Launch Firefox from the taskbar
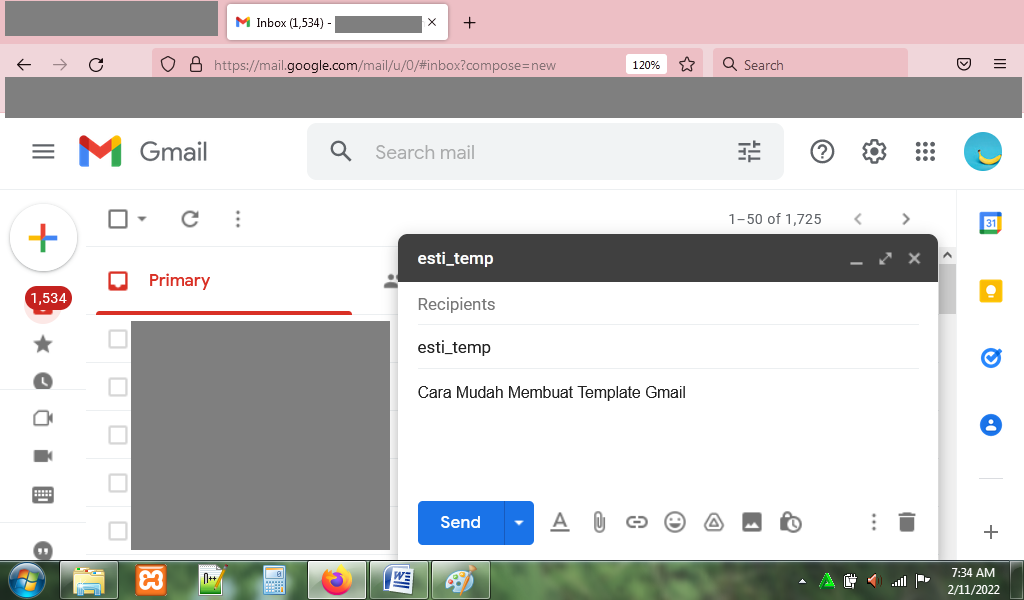This screenshot has height=600, width=1024. (336, 580)
